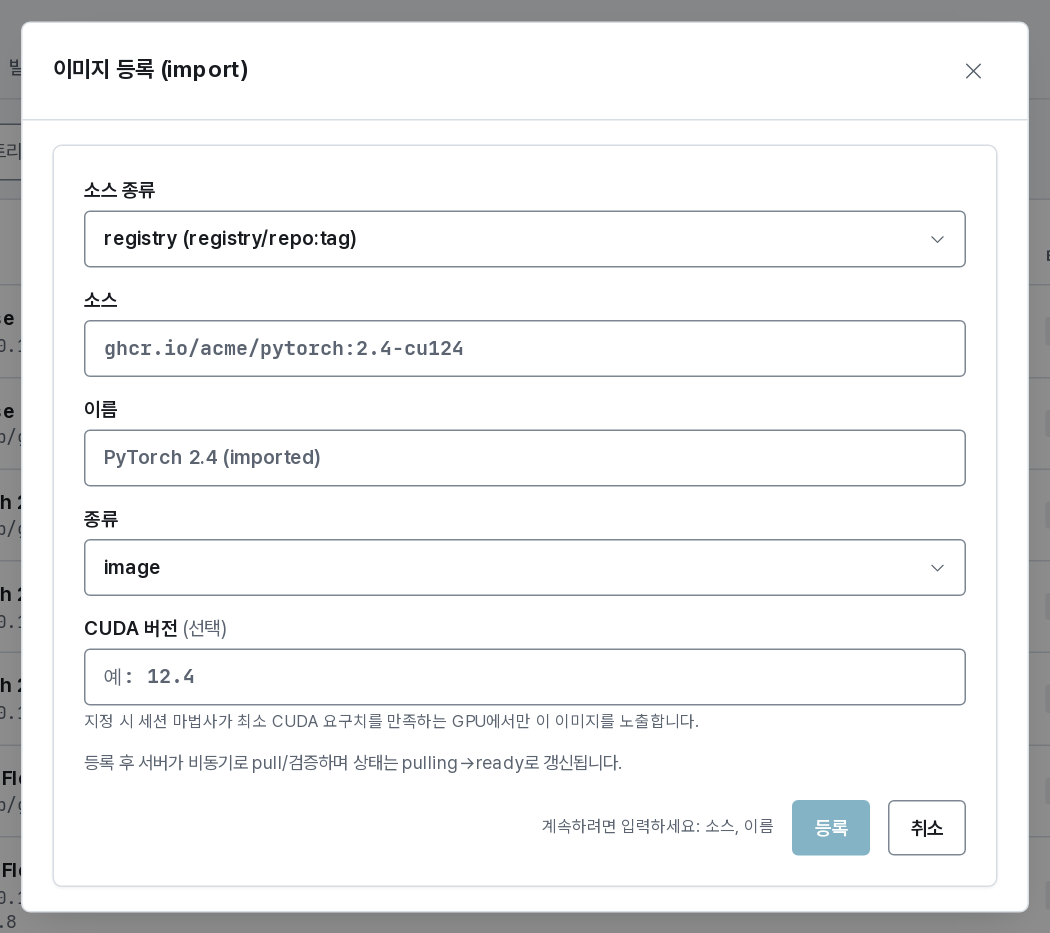Click the 종류 label above image dropdown
Image resolution: width=1050 pixels, height=933 pixels.
(x=100, y=519)
